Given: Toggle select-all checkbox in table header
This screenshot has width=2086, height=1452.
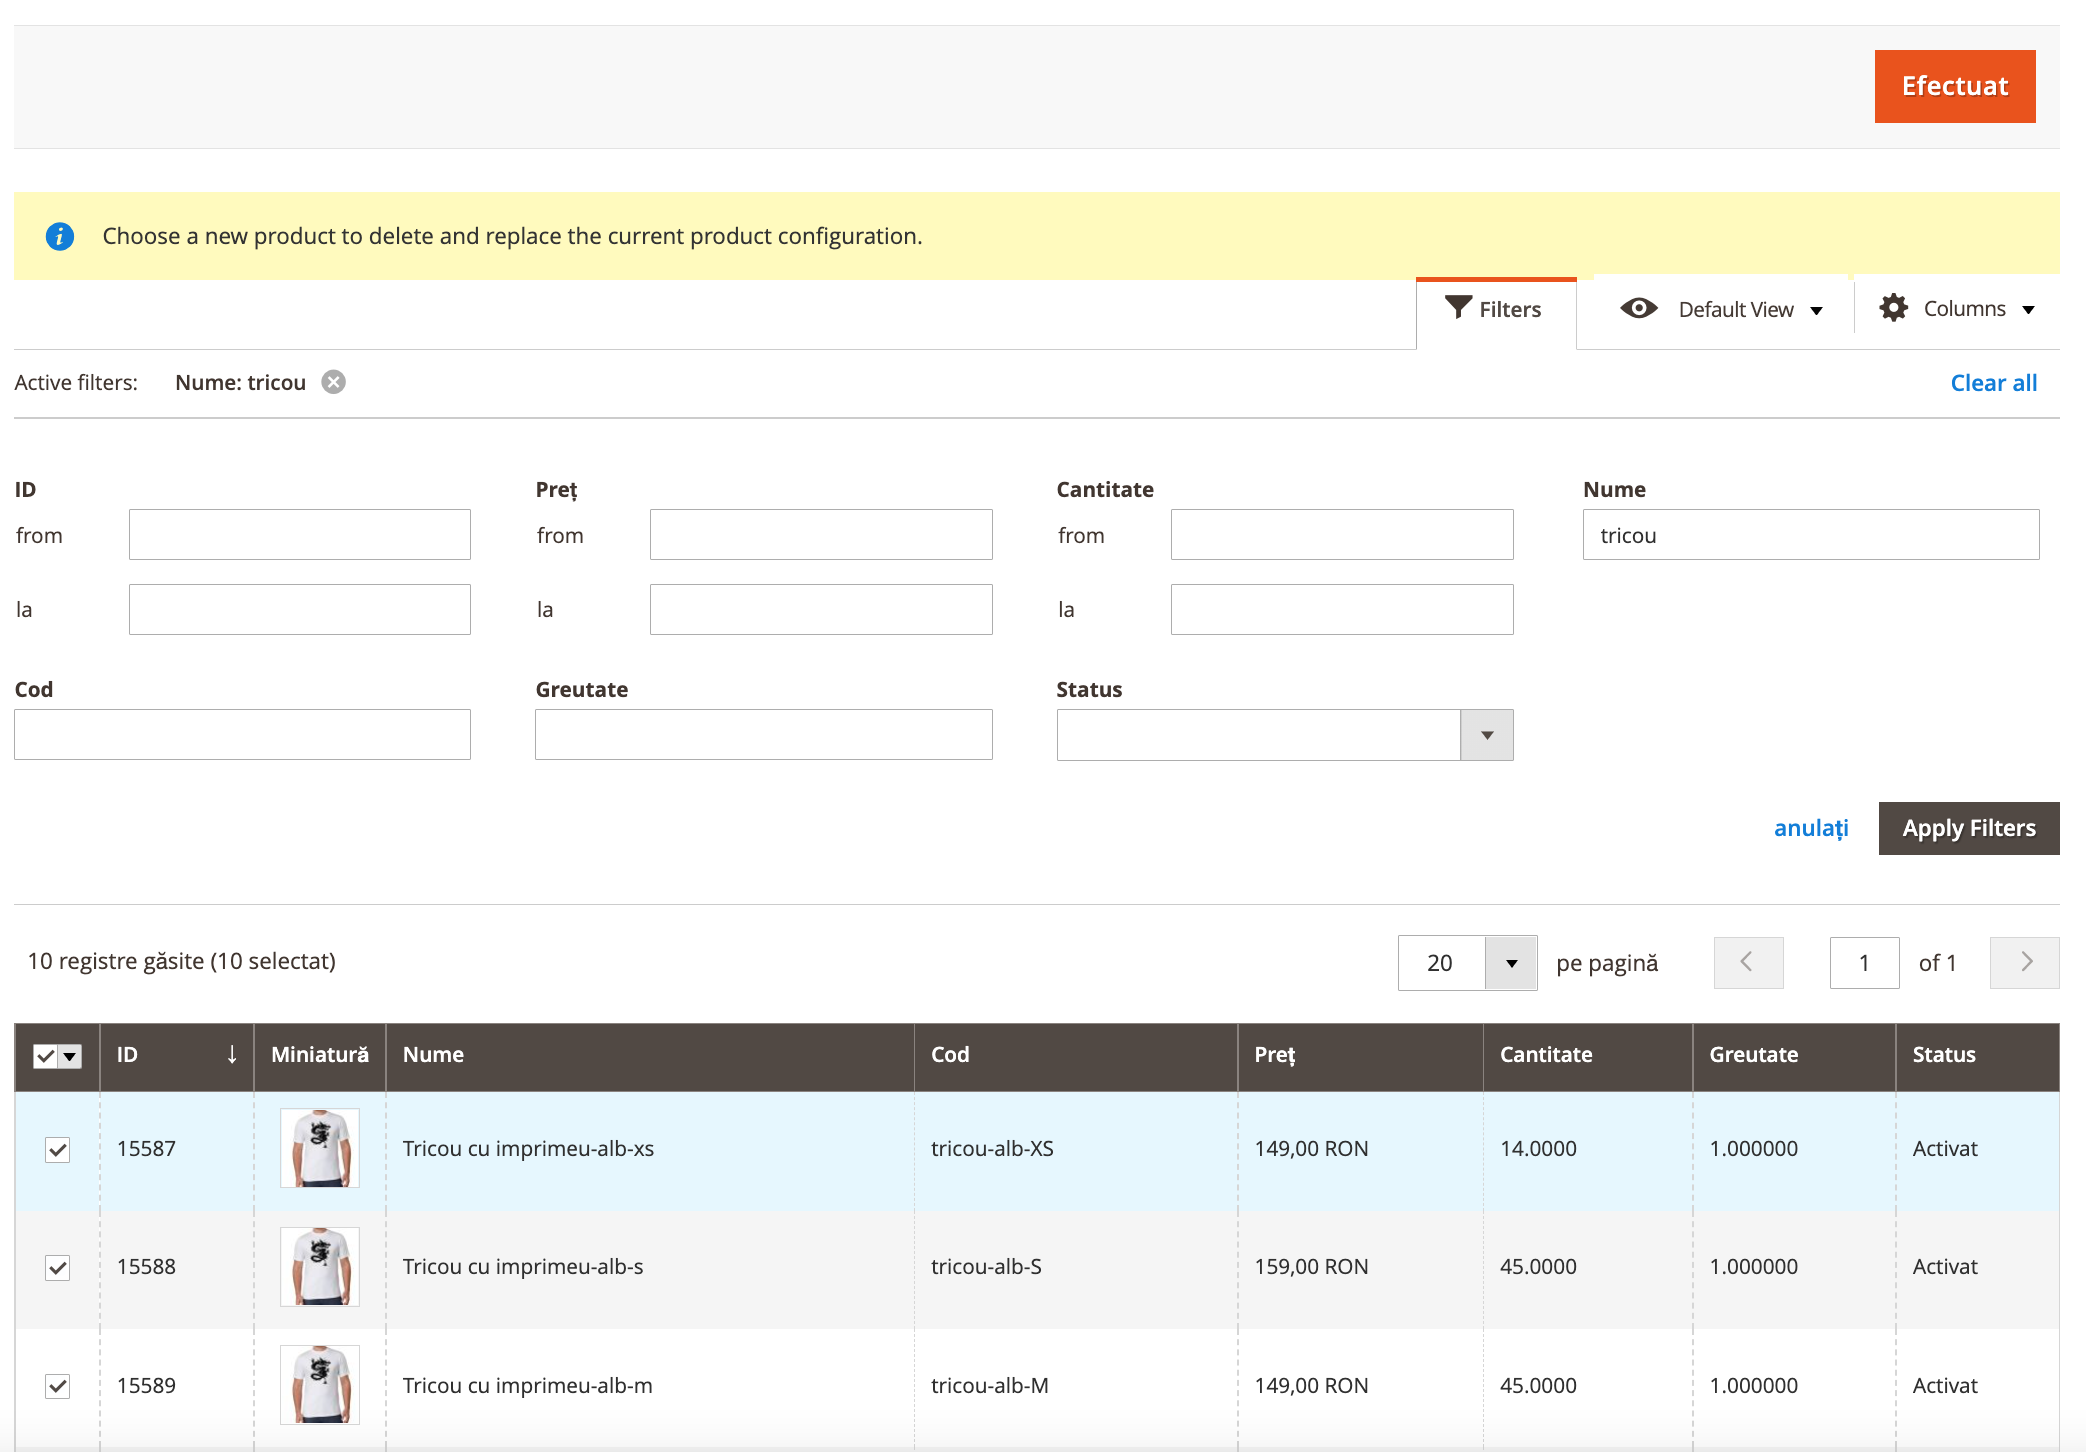Looking at the screenshot, I should pyautogui.click(x=45, y=1056).
